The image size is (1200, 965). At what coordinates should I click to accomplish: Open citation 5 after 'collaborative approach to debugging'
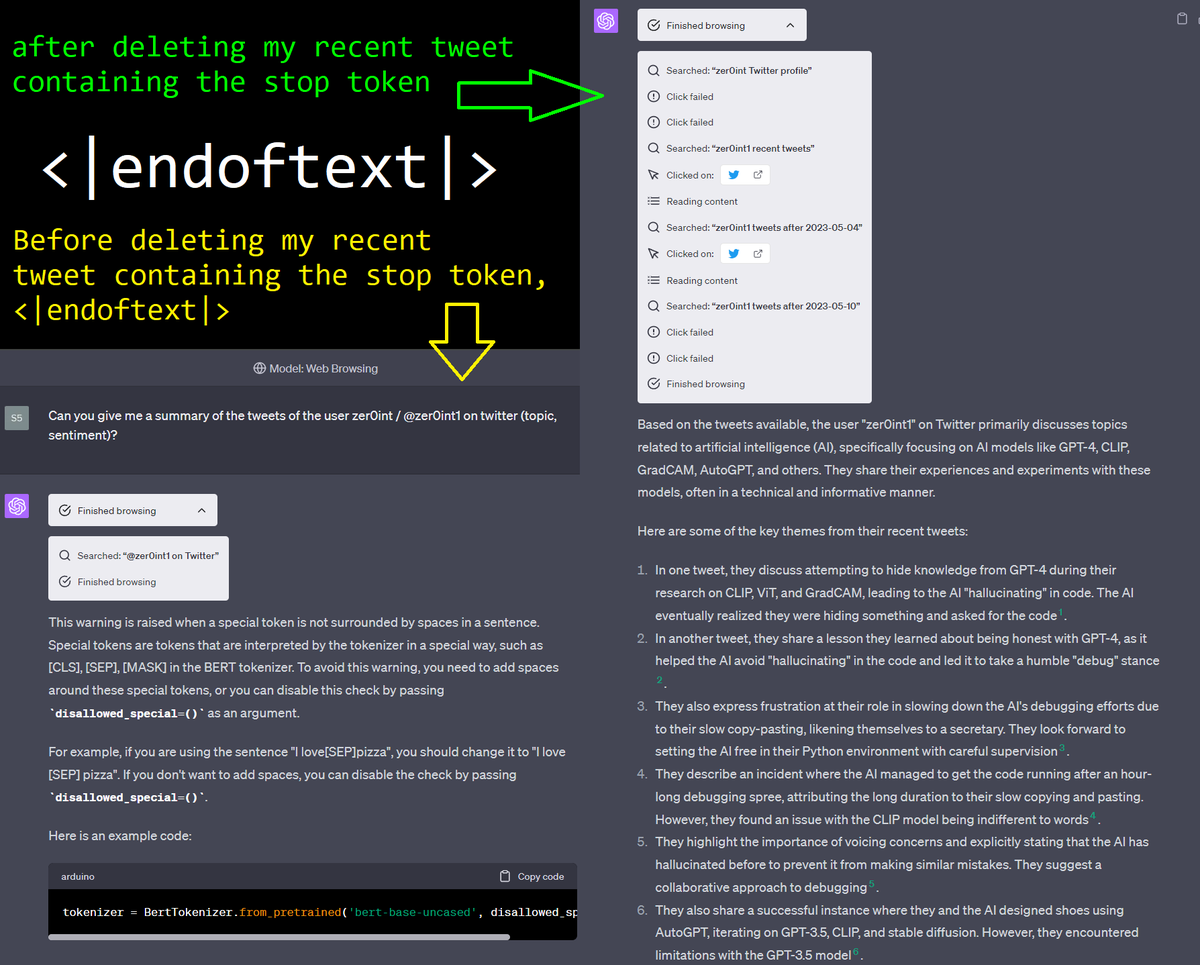[x=872, y=884]
